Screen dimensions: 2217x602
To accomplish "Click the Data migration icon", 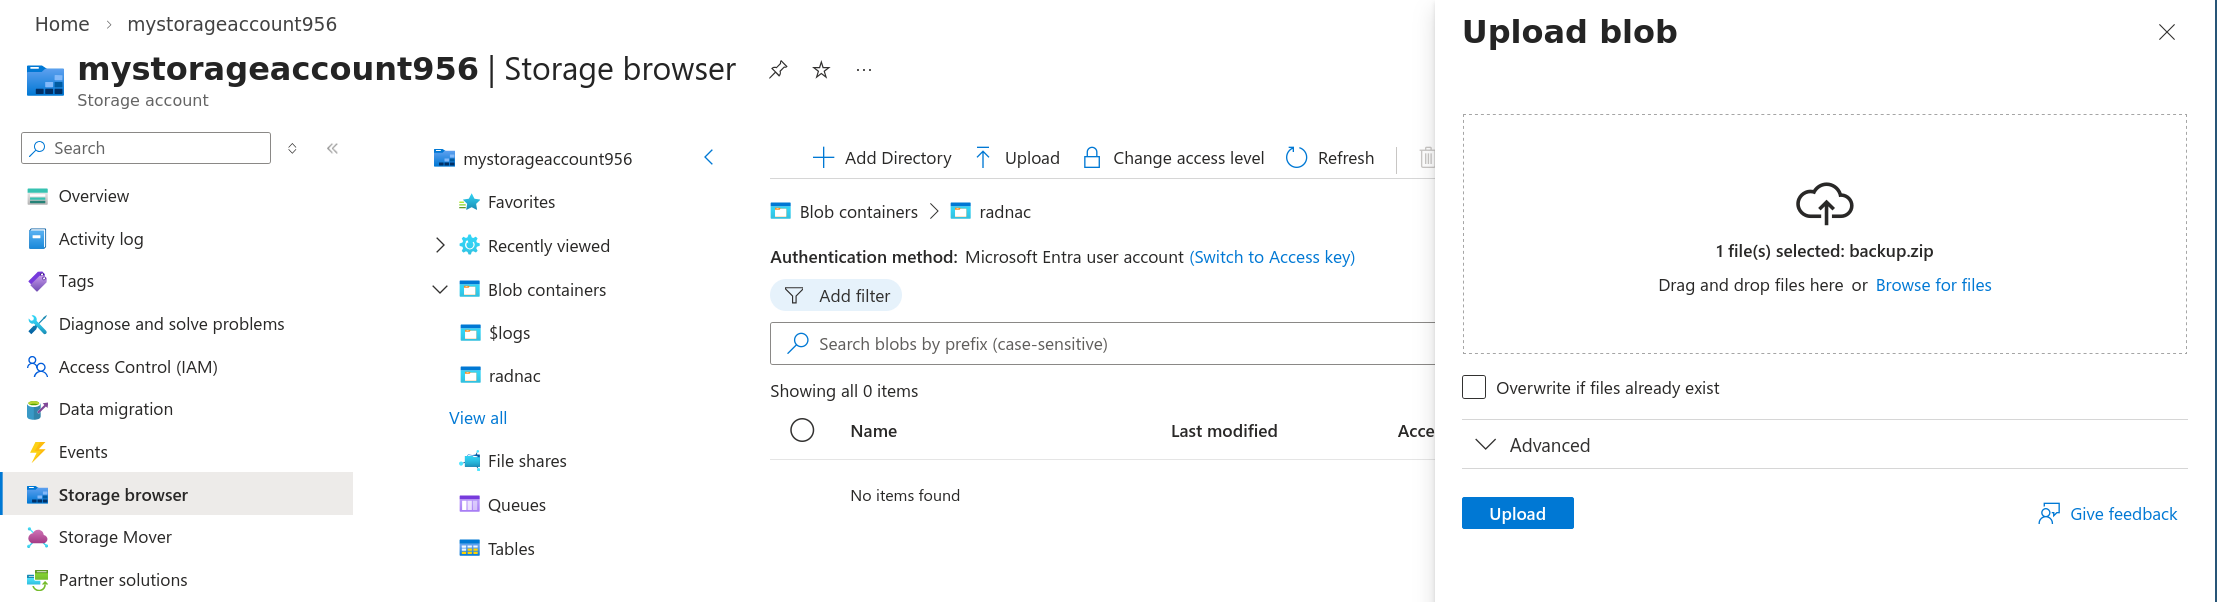I will pyautogui.click(x=37, y=409).
